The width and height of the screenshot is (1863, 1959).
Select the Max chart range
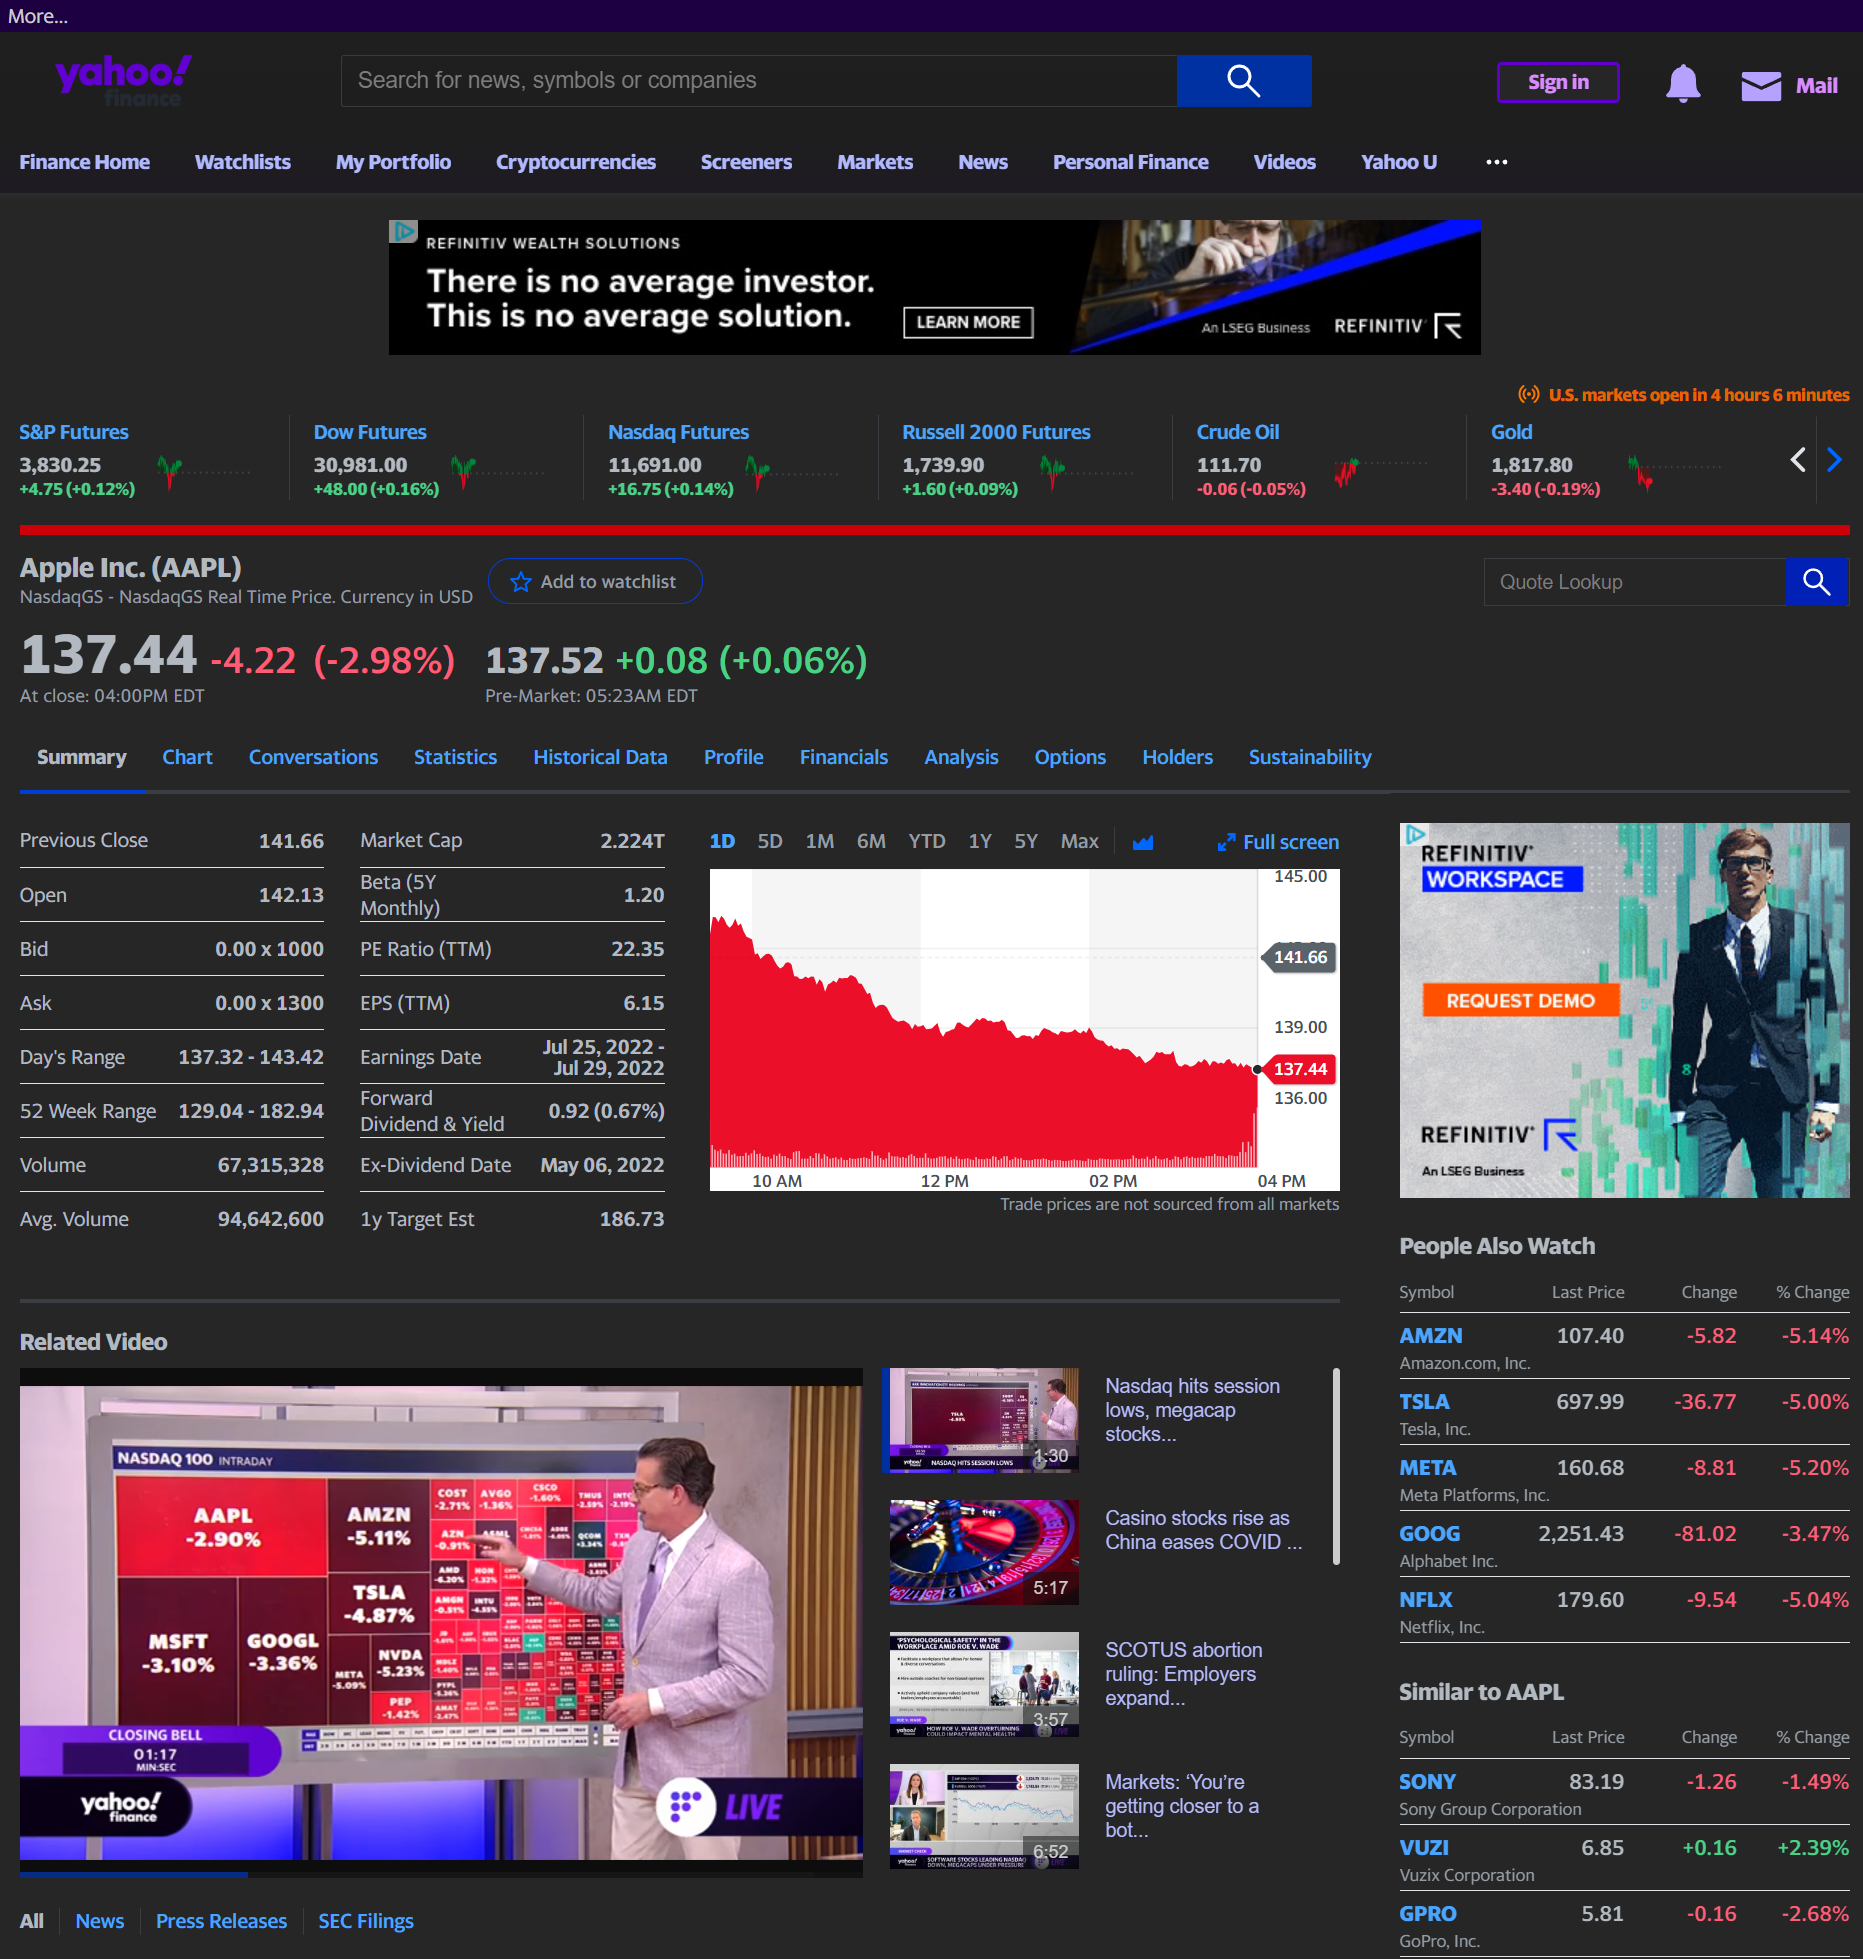pyautogui.click(x=1080, y=842)
